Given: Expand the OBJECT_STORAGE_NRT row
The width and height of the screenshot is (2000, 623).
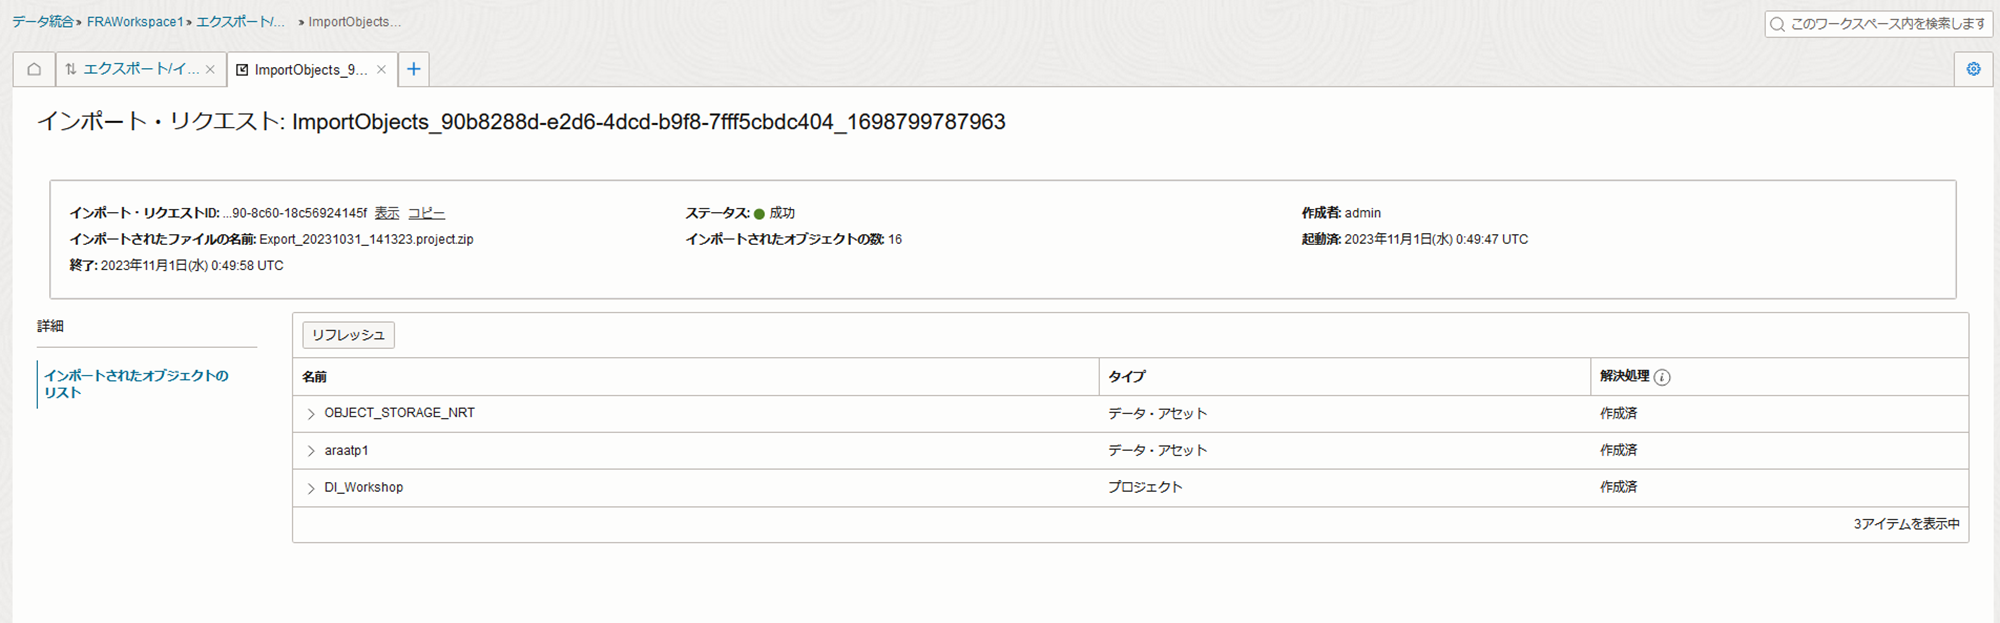Looking at the screenshot, I should tap(311, 413).
